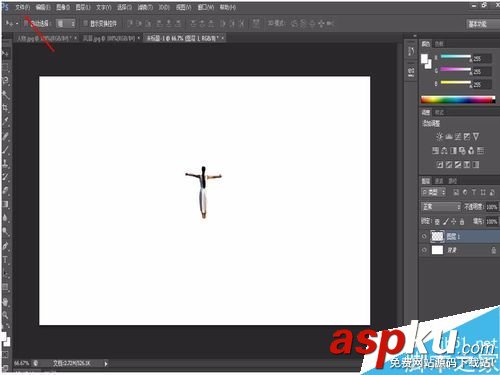Select the Eraser tool

5,191
